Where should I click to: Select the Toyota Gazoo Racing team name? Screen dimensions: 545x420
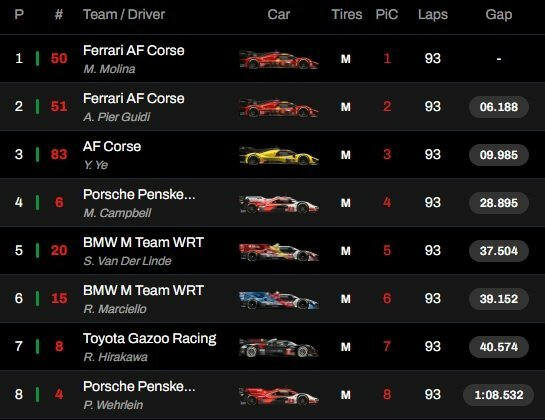pyautogui.click(x=149, y=339)
